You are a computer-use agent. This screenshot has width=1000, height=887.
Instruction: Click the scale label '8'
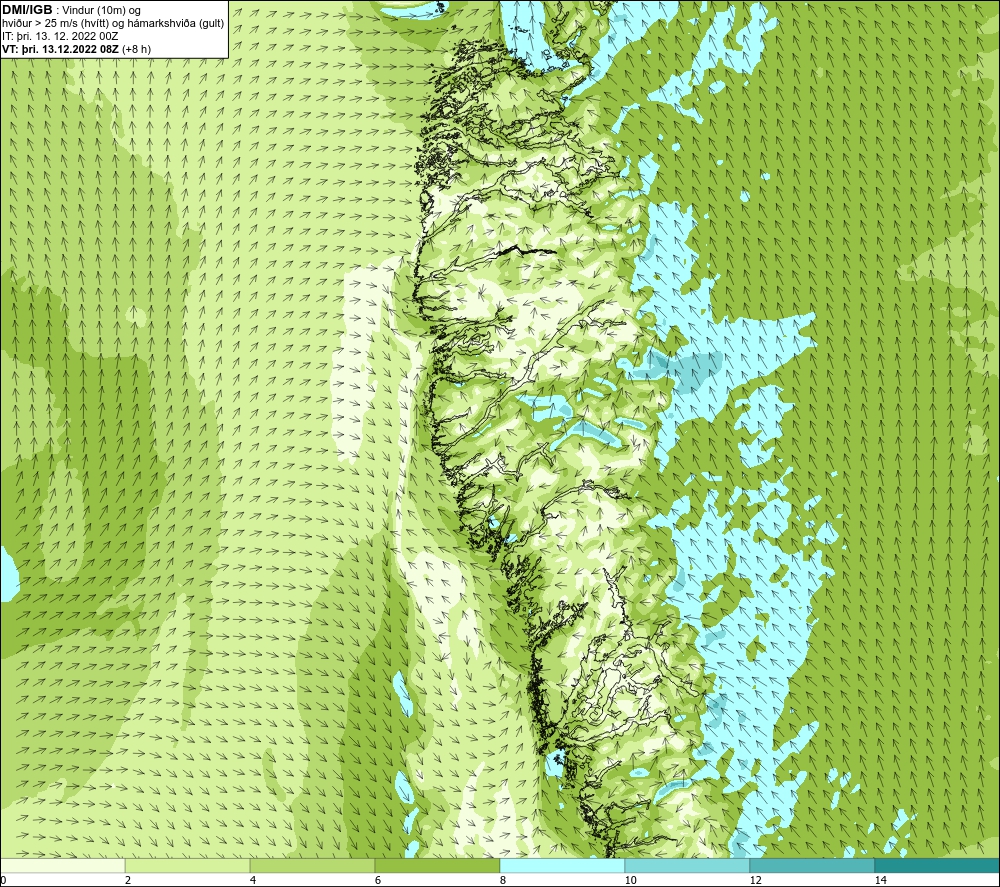[503, 880]
